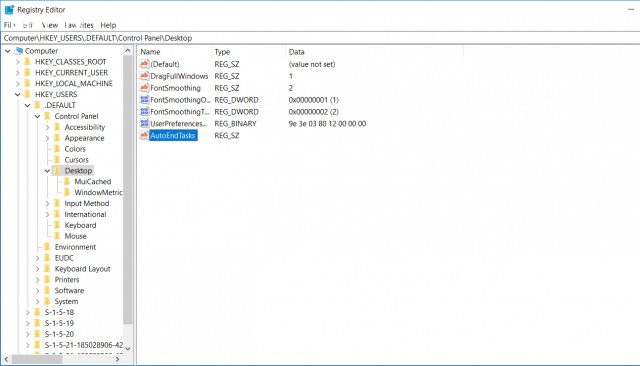The height and width of the screenshot is (366, 640).
Task: Click the HKEY_CURRENT_USER folder icon
Action: 27,73
